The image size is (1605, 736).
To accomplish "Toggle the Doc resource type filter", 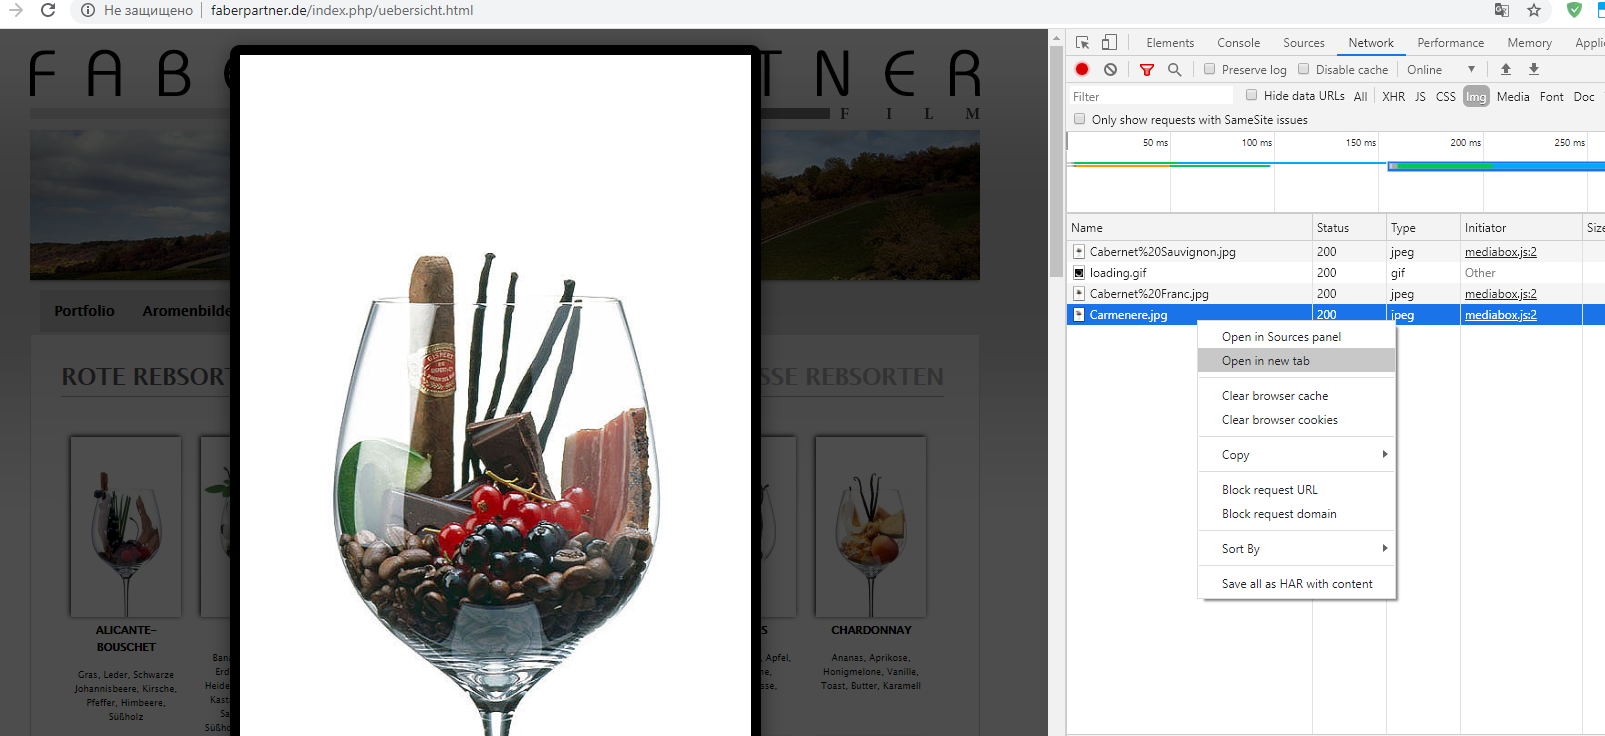I will point(1584,97).
